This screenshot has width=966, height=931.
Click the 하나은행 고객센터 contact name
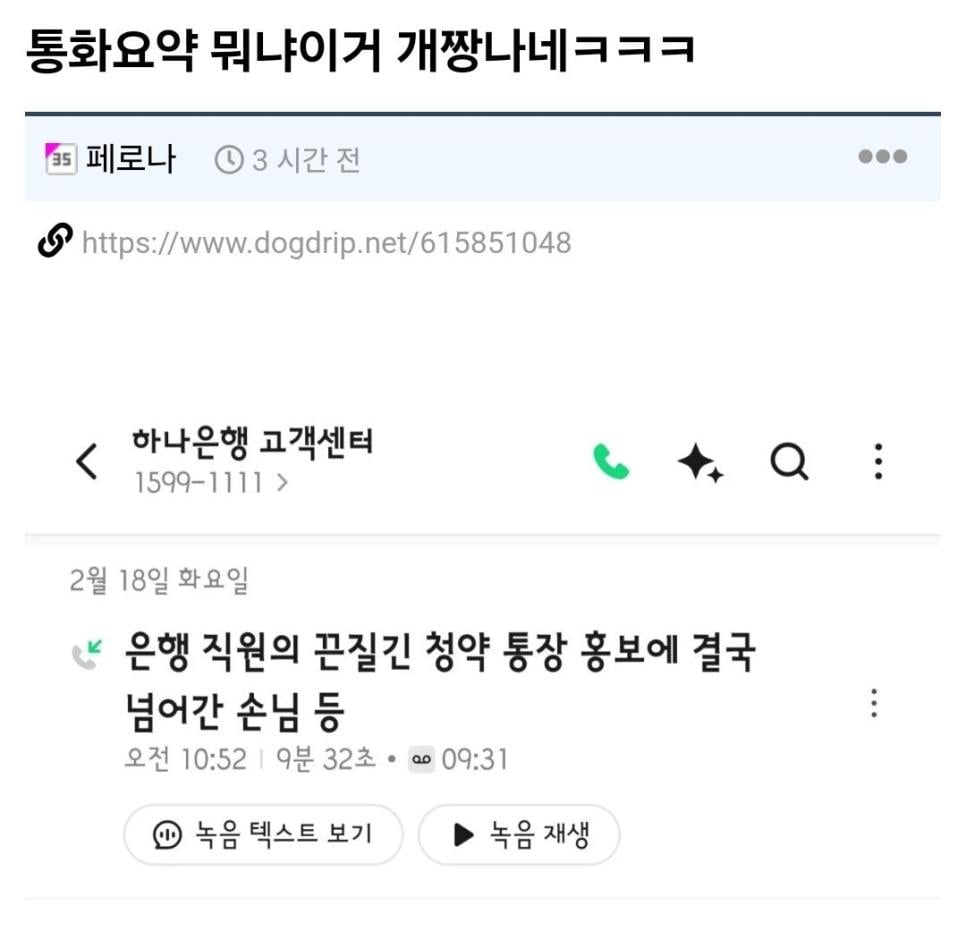pos(253,442)
